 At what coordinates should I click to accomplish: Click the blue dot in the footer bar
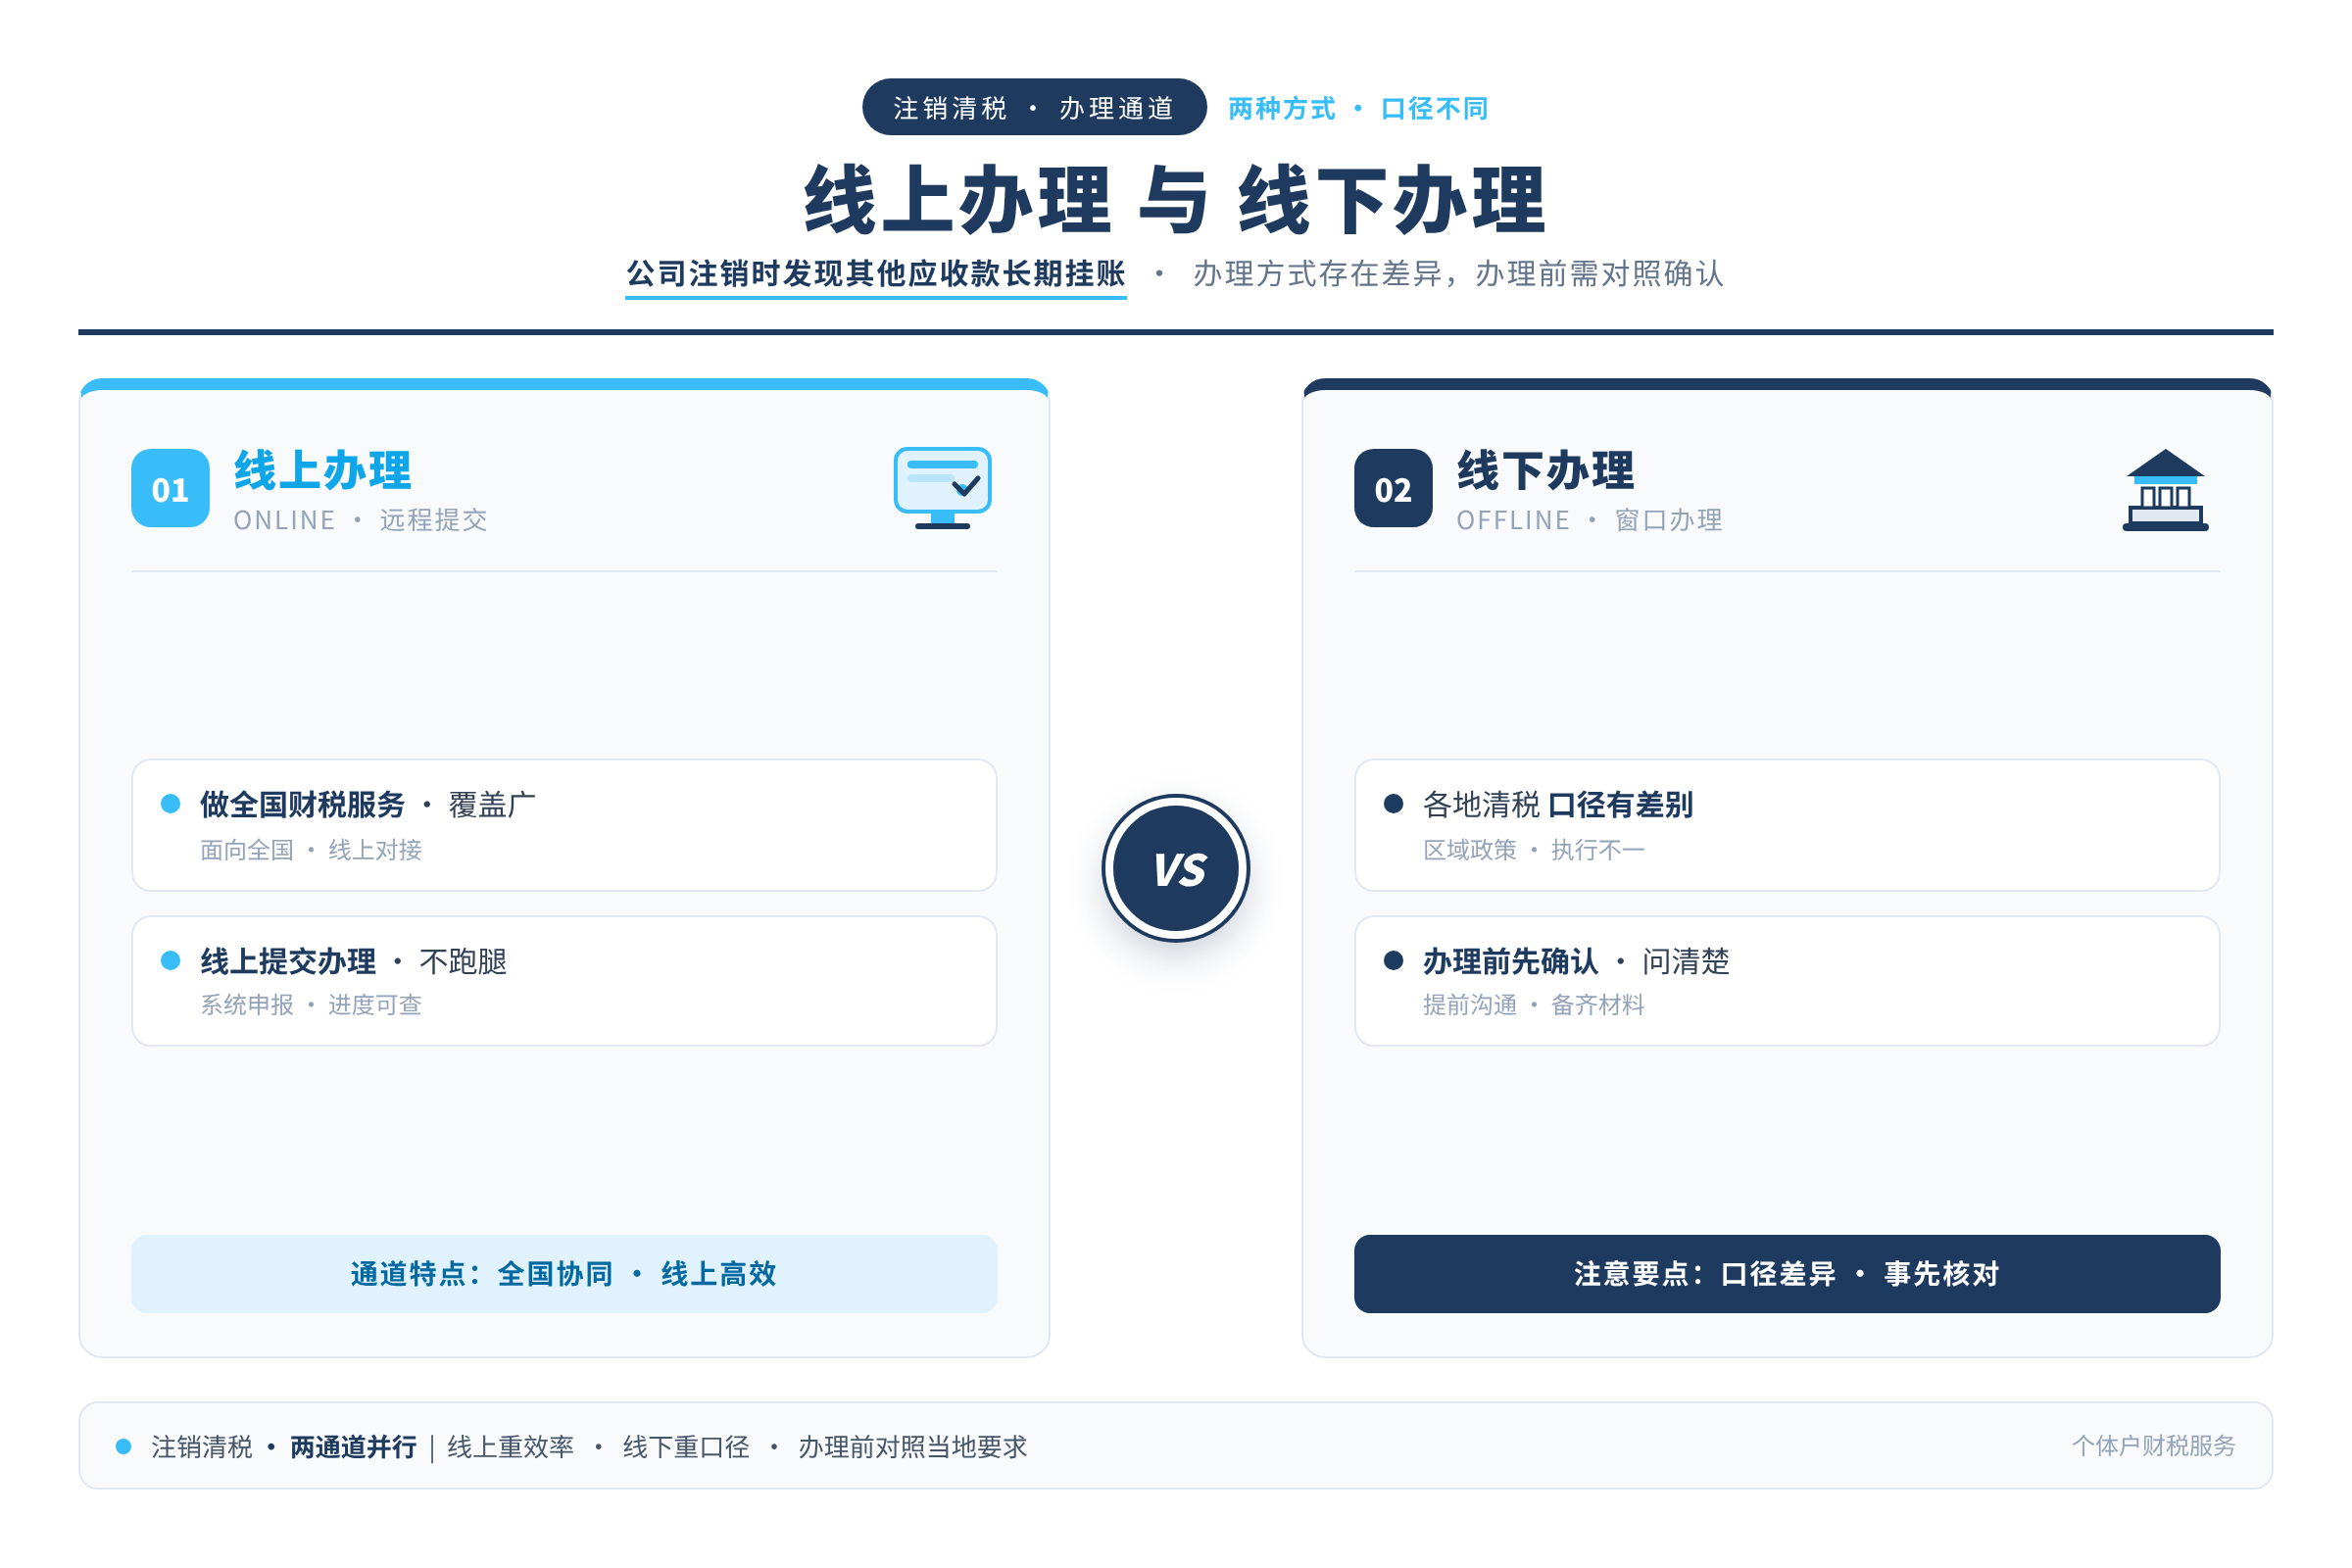(123, 1446)
